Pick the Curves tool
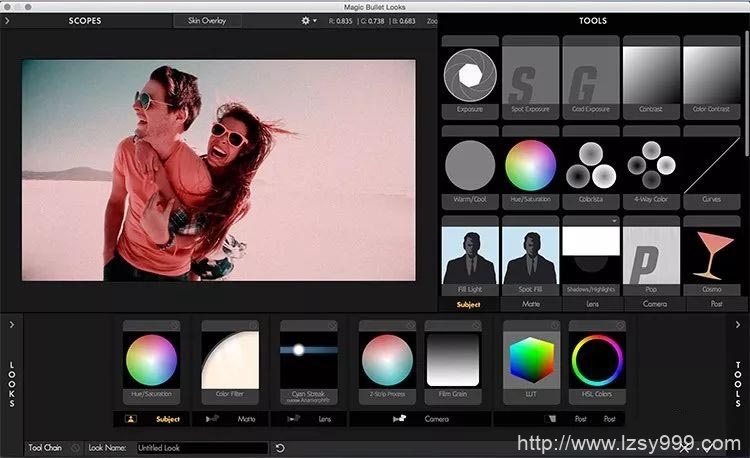The image size is (750, 458). (x=711, y=166)
